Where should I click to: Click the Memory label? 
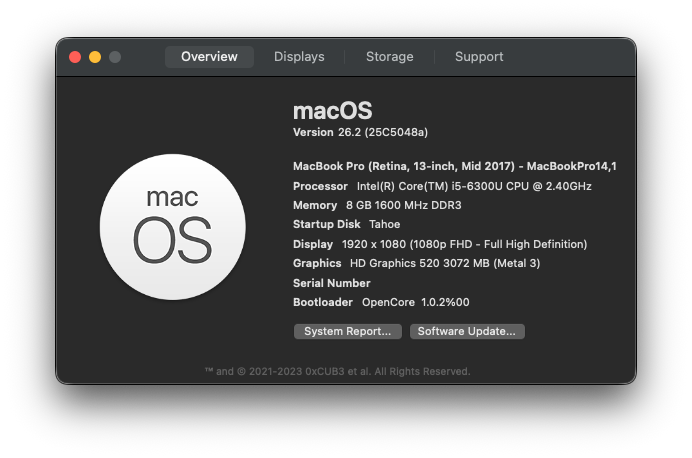pos(315,205)
